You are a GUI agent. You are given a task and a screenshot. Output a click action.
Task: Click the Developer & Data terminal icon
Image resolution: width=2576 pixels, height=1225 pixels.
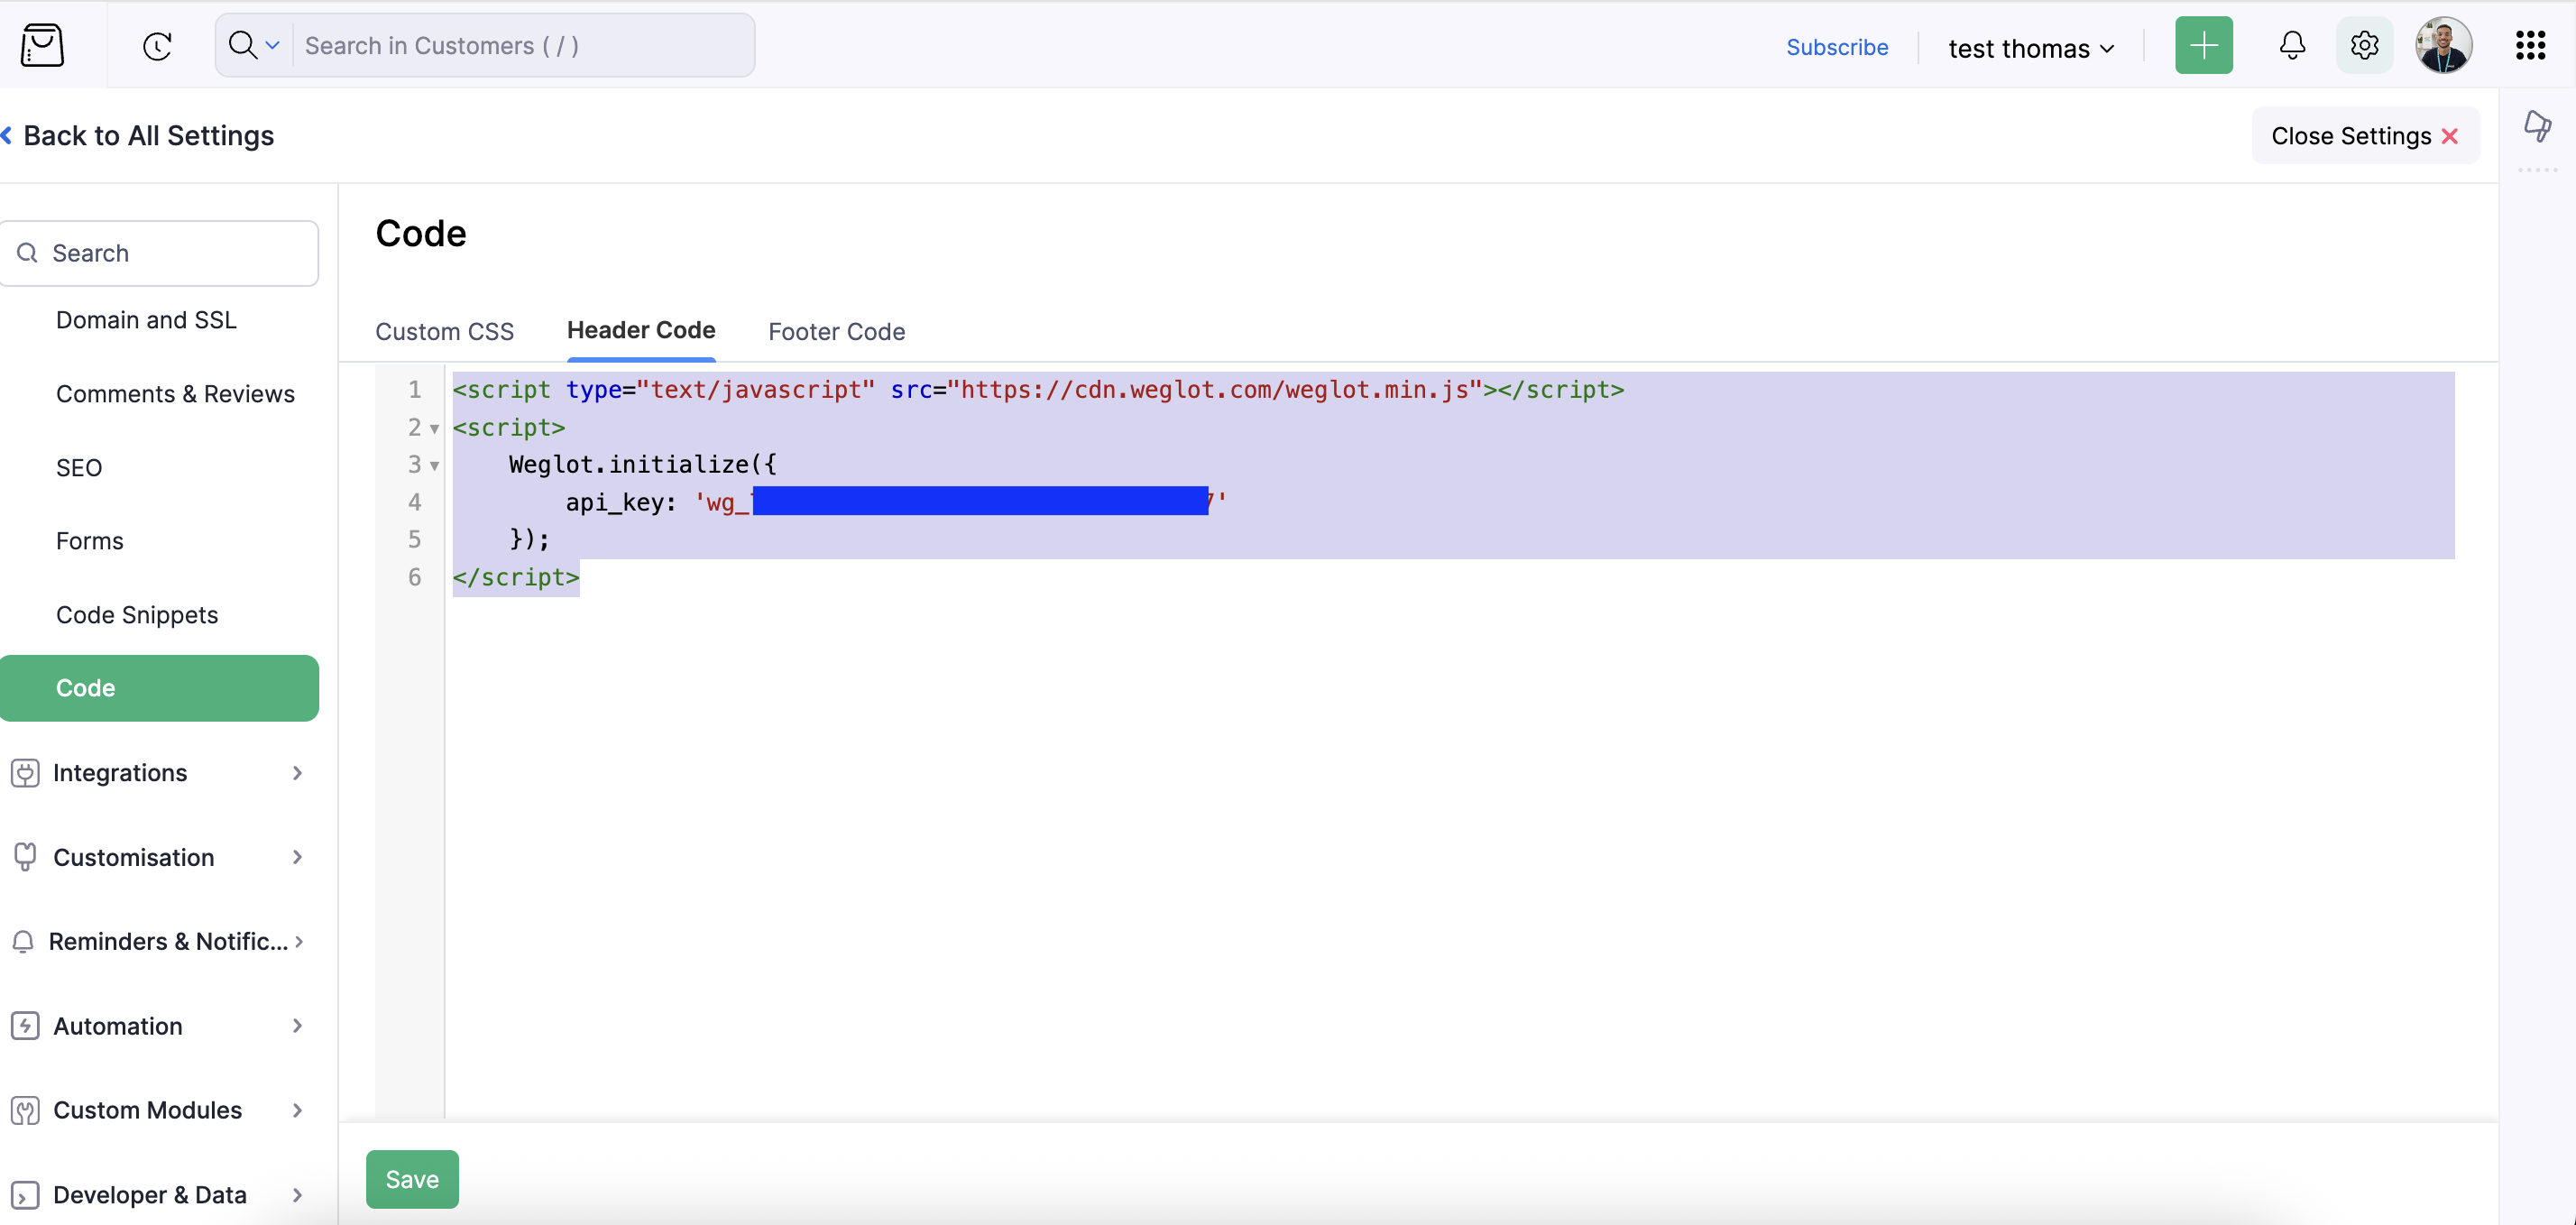25,1195
